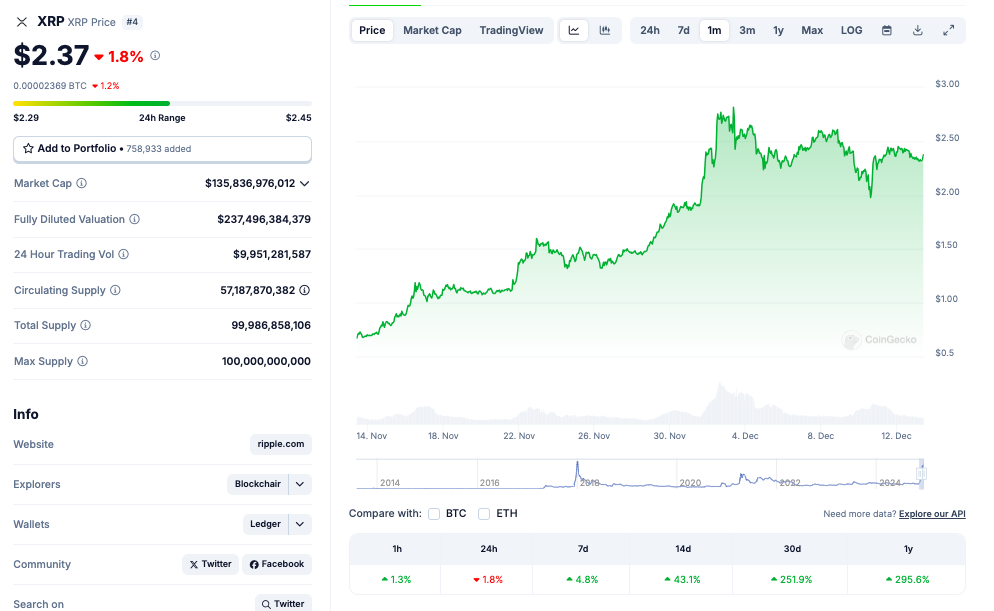Image resolution: width=994 pixels, height=611 pixels.
Task: Select the 7d time range
Action: [x=683, y=30]
